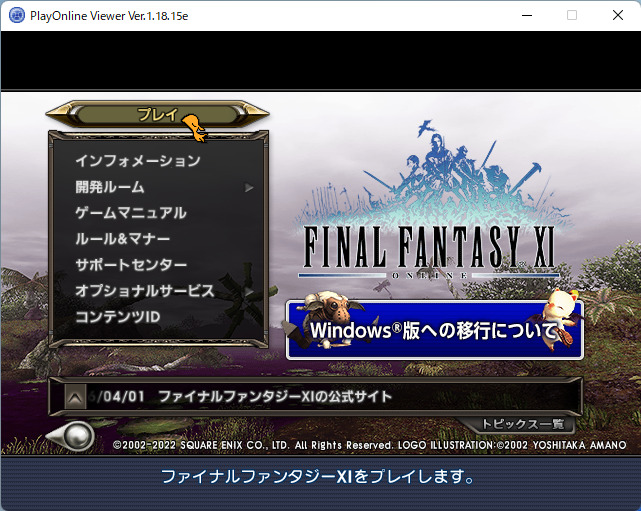The height and width of the screenshot is (511, 641).
Task: Click the Square Enix copyright text
Action: coord(370,445)
